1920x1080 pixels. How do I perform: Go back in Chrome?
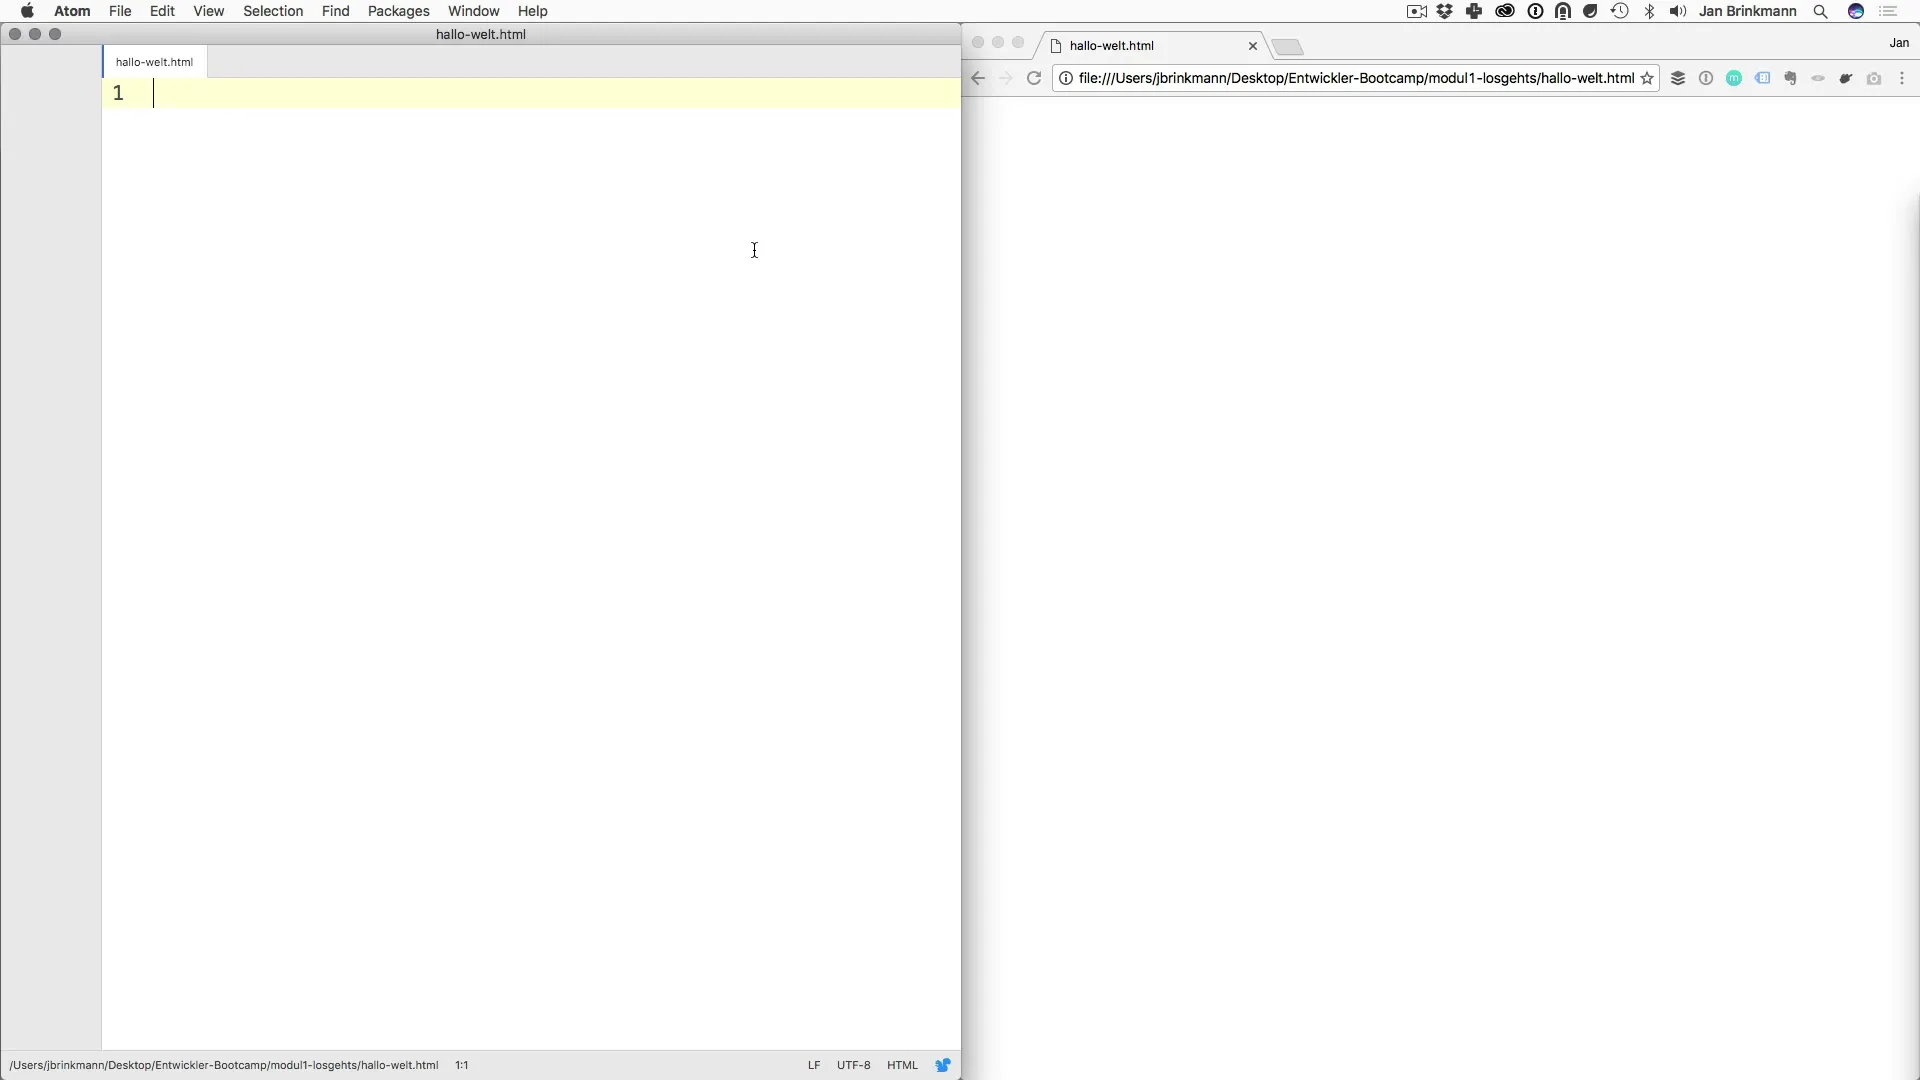click(x=979, y=78)
